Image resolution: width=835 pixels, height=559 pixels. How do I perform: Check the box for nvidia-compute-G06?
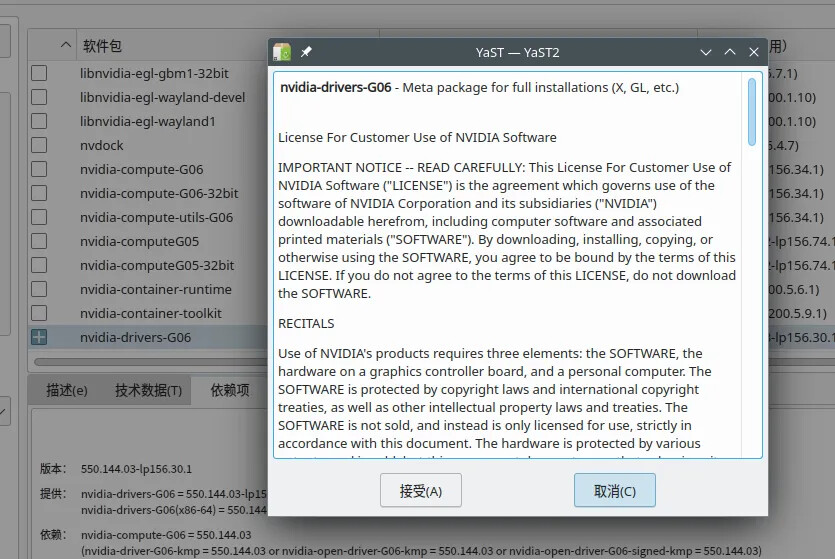tap(39, 169)
